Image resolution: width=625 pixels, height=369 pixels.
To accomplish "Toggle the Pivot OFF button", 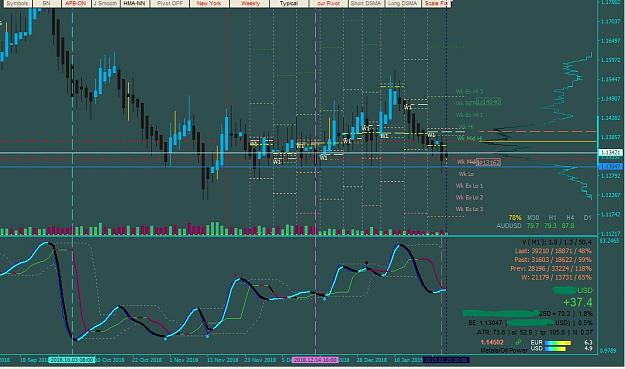I will [170, 3].
